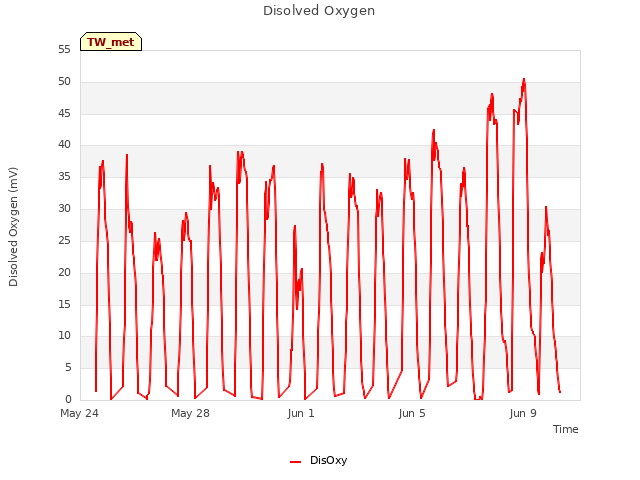Click the 'Jun 1' x-axis tick label
This screenshot has width=640, height=480.
pyautogui.click(x=301, y=413)
